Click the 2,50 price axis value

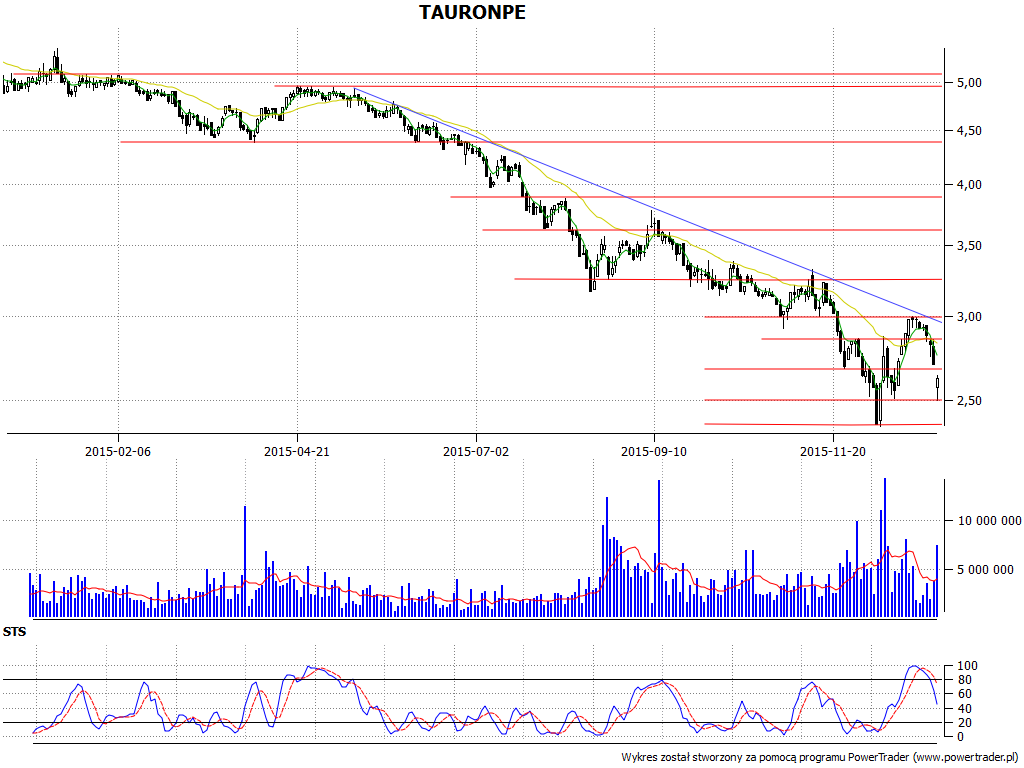tap(969, 400)
